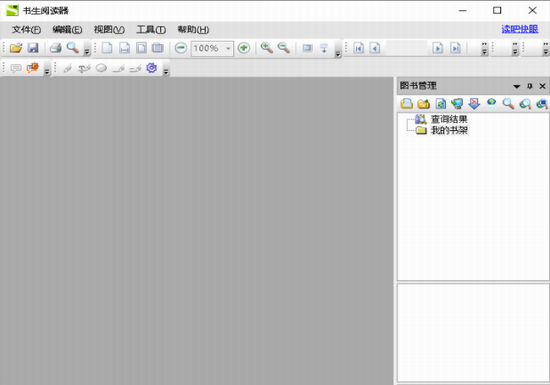Click the magnifier search icon in 图书管理 panel
The image size is (550, 385).
[x=508, y=103]
